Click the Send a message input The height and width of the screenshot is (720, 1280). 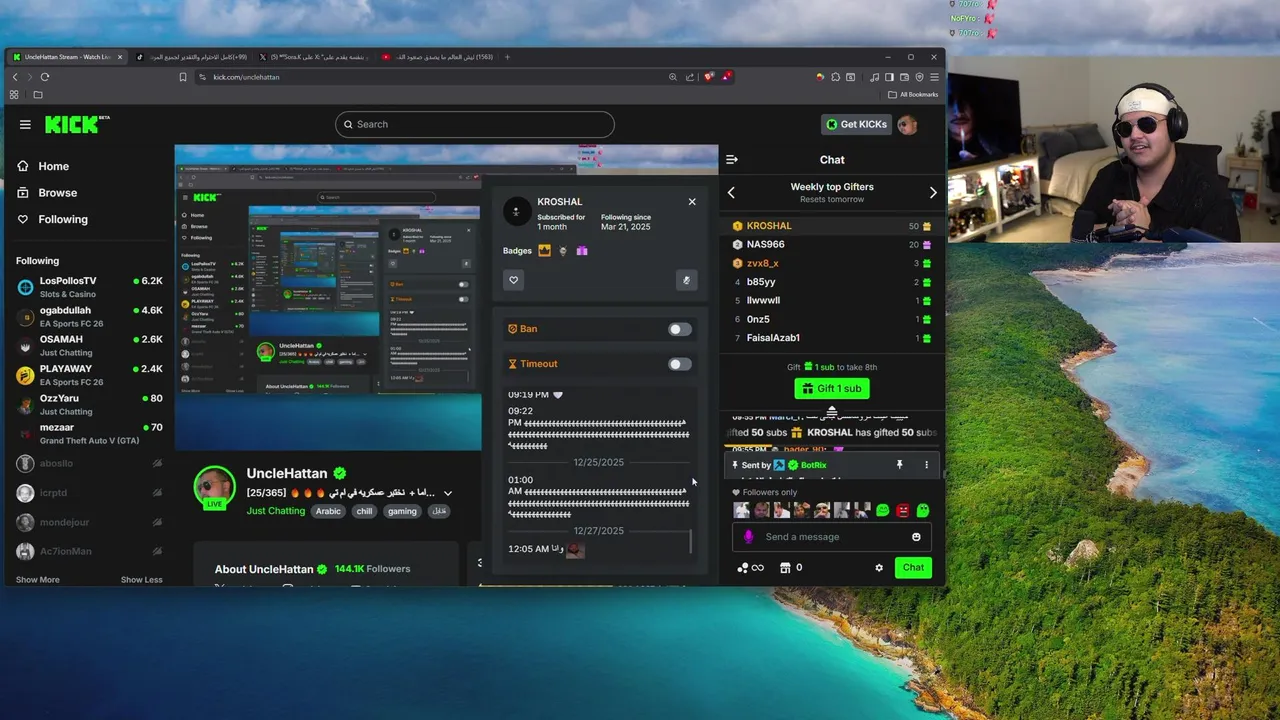830,537
